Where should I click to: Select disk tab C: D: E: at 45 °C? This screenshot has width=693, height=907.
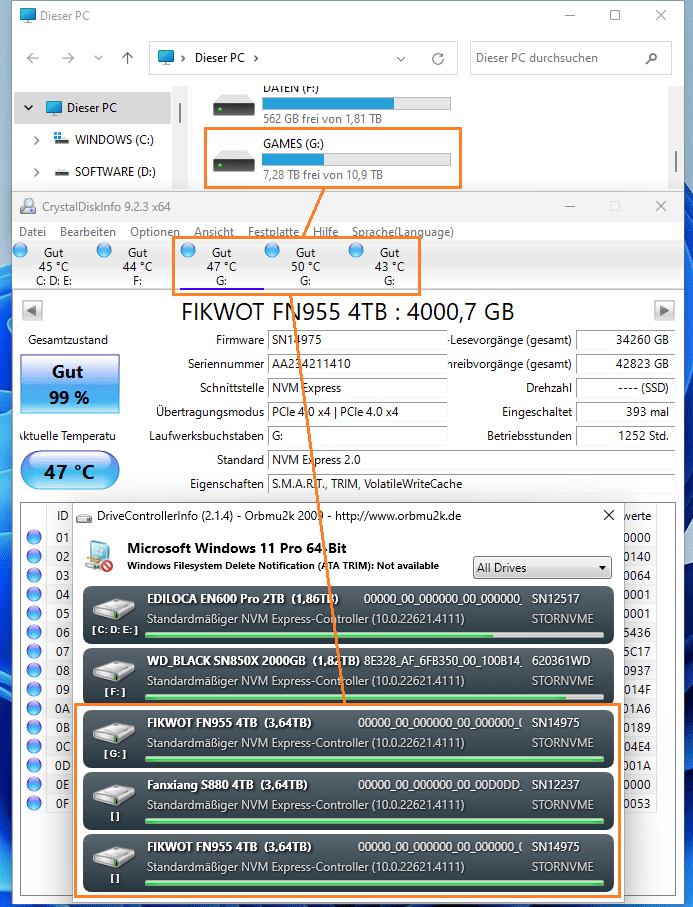pyautogui.click(x=54, y=266)
